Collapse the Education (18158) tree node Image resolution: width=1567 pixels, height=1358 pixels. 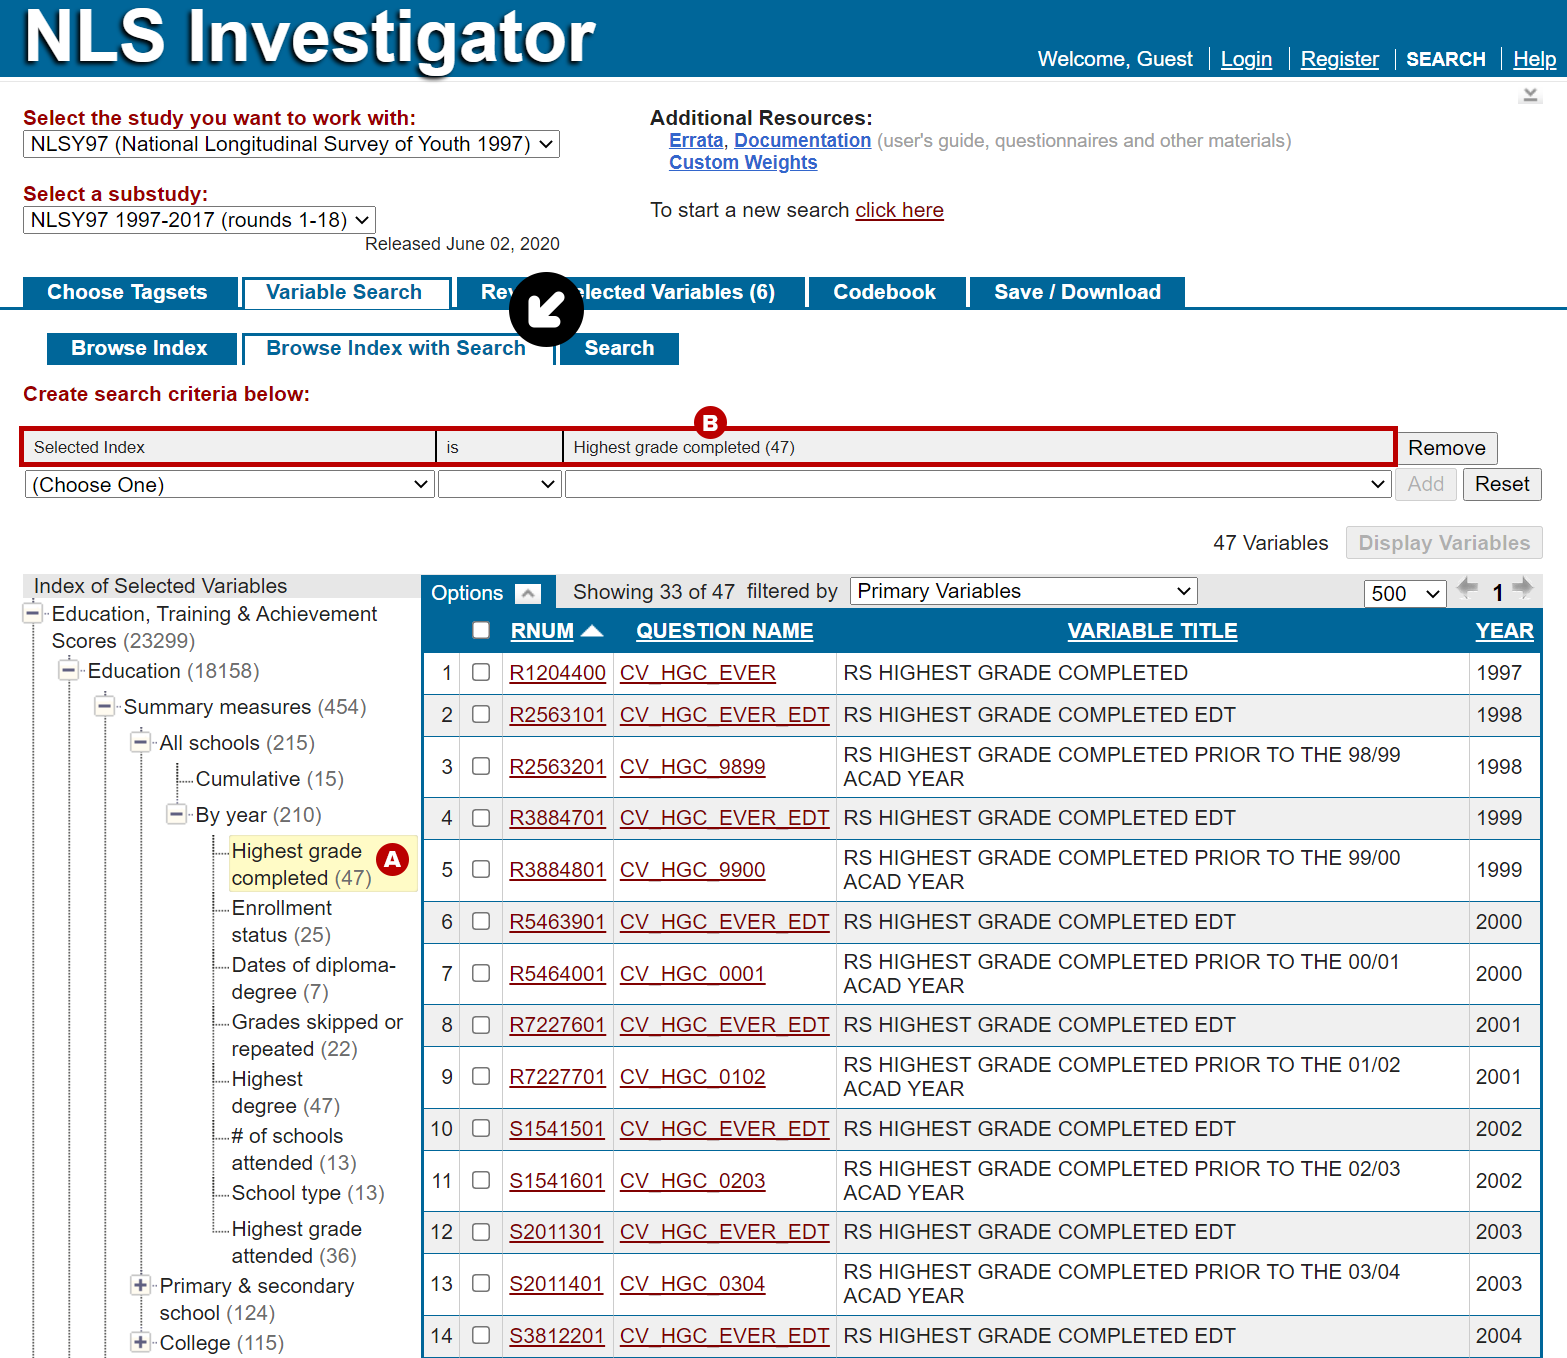69,670
